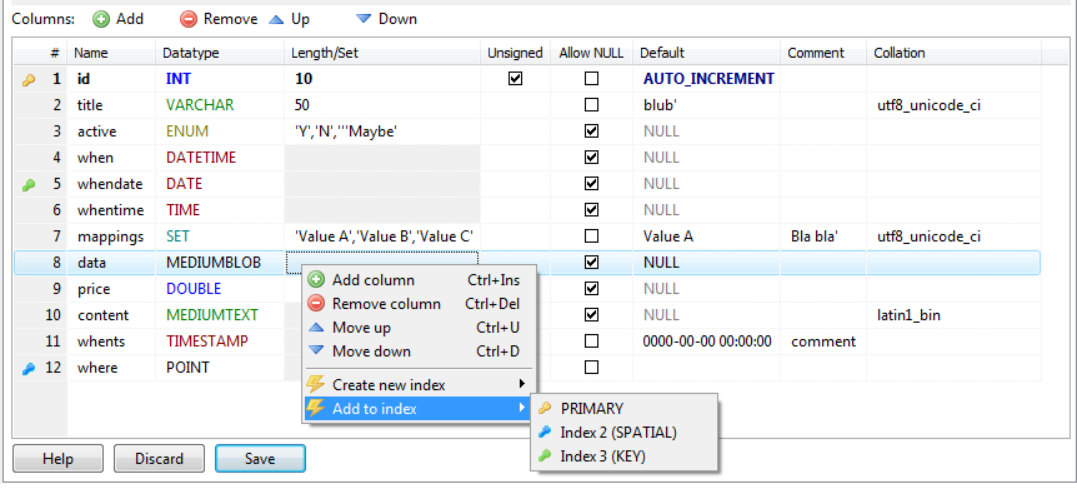Uncheck Allow NULL for the whentime column
The image size is (1077, 488).
(x=591, y=210)
